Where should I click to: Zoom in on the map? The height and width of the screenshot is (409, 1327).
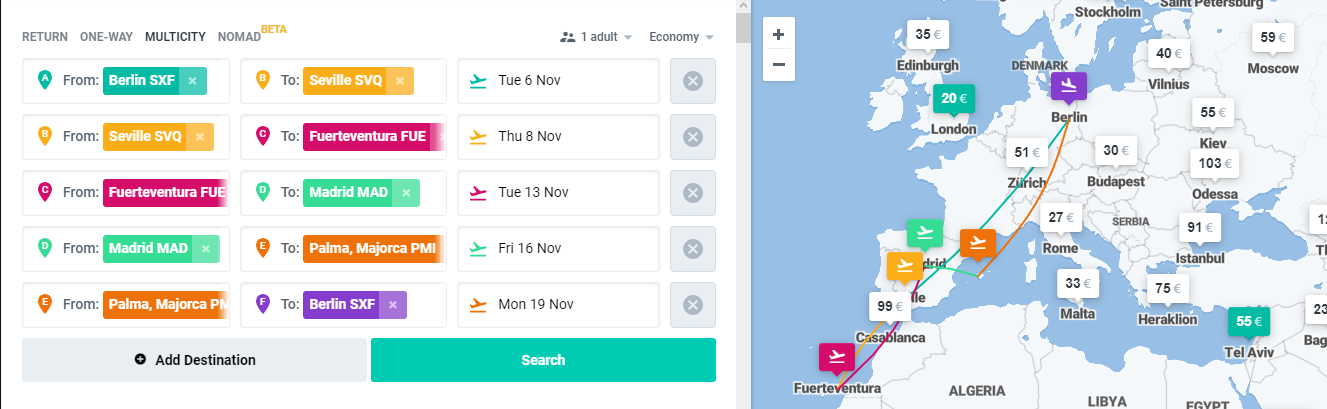tap(779, 34)
